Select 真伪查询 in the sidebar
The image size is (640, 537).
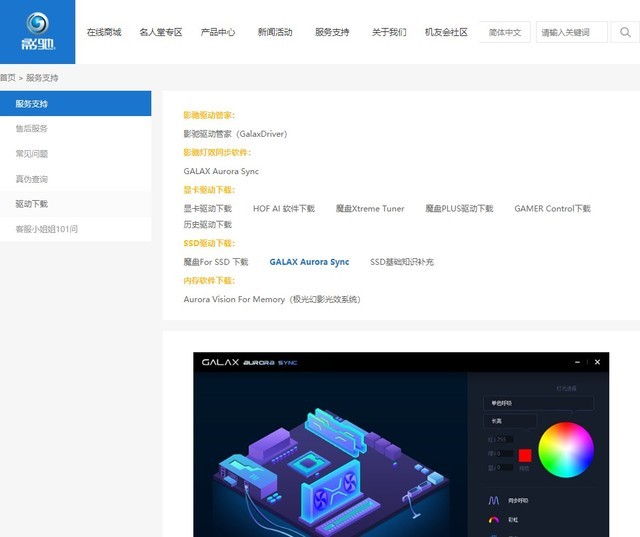[x=76, y=179]
